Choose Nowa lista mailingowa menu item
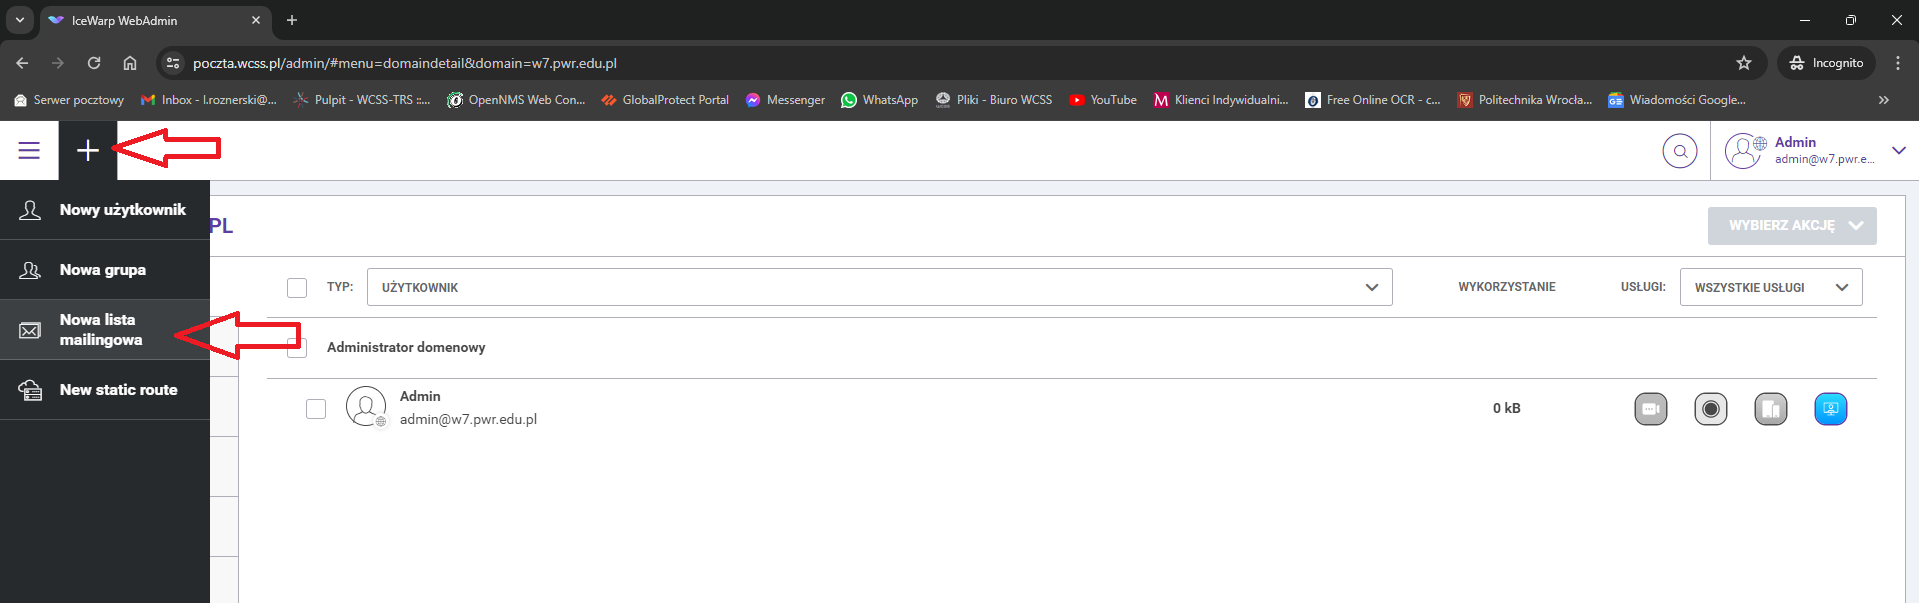The image size is (1919, 603). (x=100, y=330)
